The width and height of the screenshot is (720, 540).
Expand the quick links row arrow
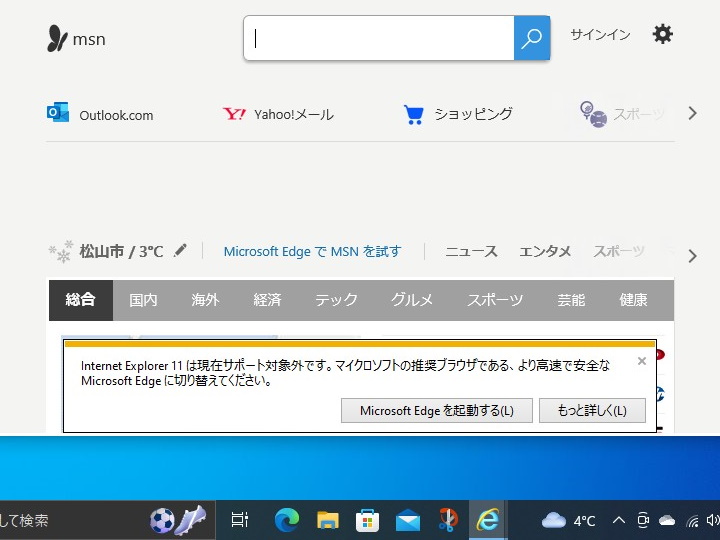692,113
